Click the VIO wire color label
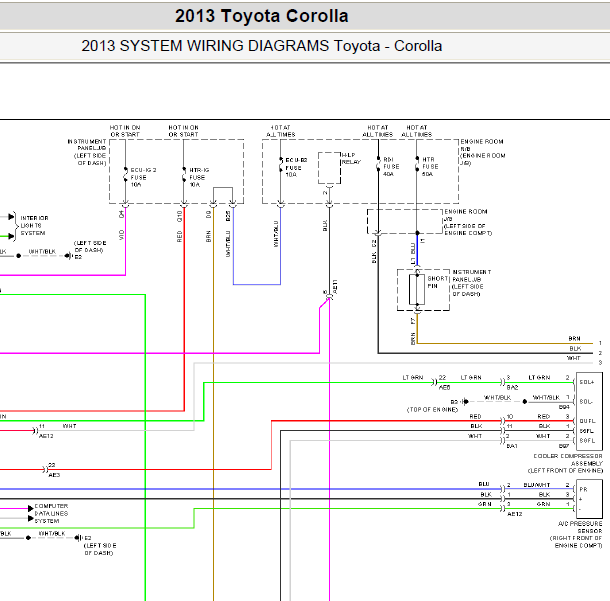Viewport: 610px width, 601px height. click(121, 235)
